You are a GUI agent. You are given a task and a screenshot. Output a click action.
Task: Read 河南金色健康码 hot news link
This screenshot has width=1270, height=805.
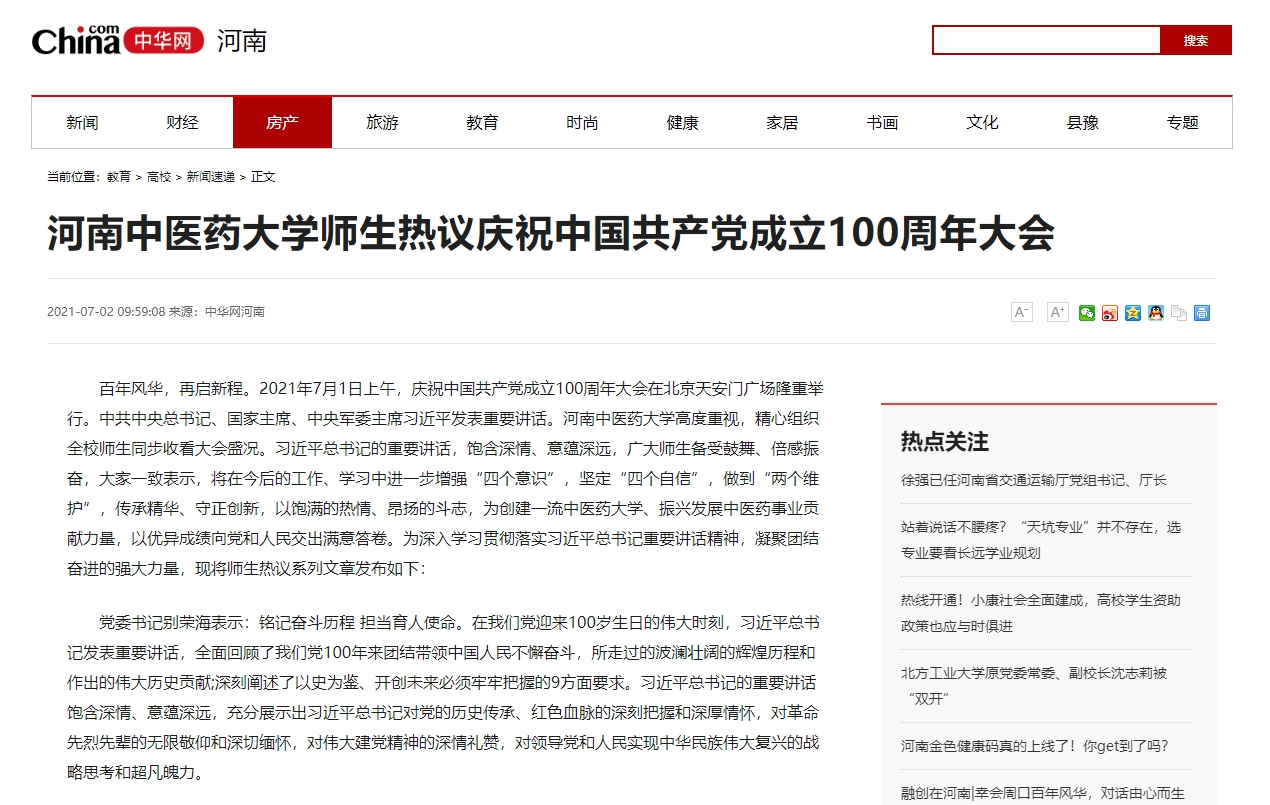[x=1034, y=746]
